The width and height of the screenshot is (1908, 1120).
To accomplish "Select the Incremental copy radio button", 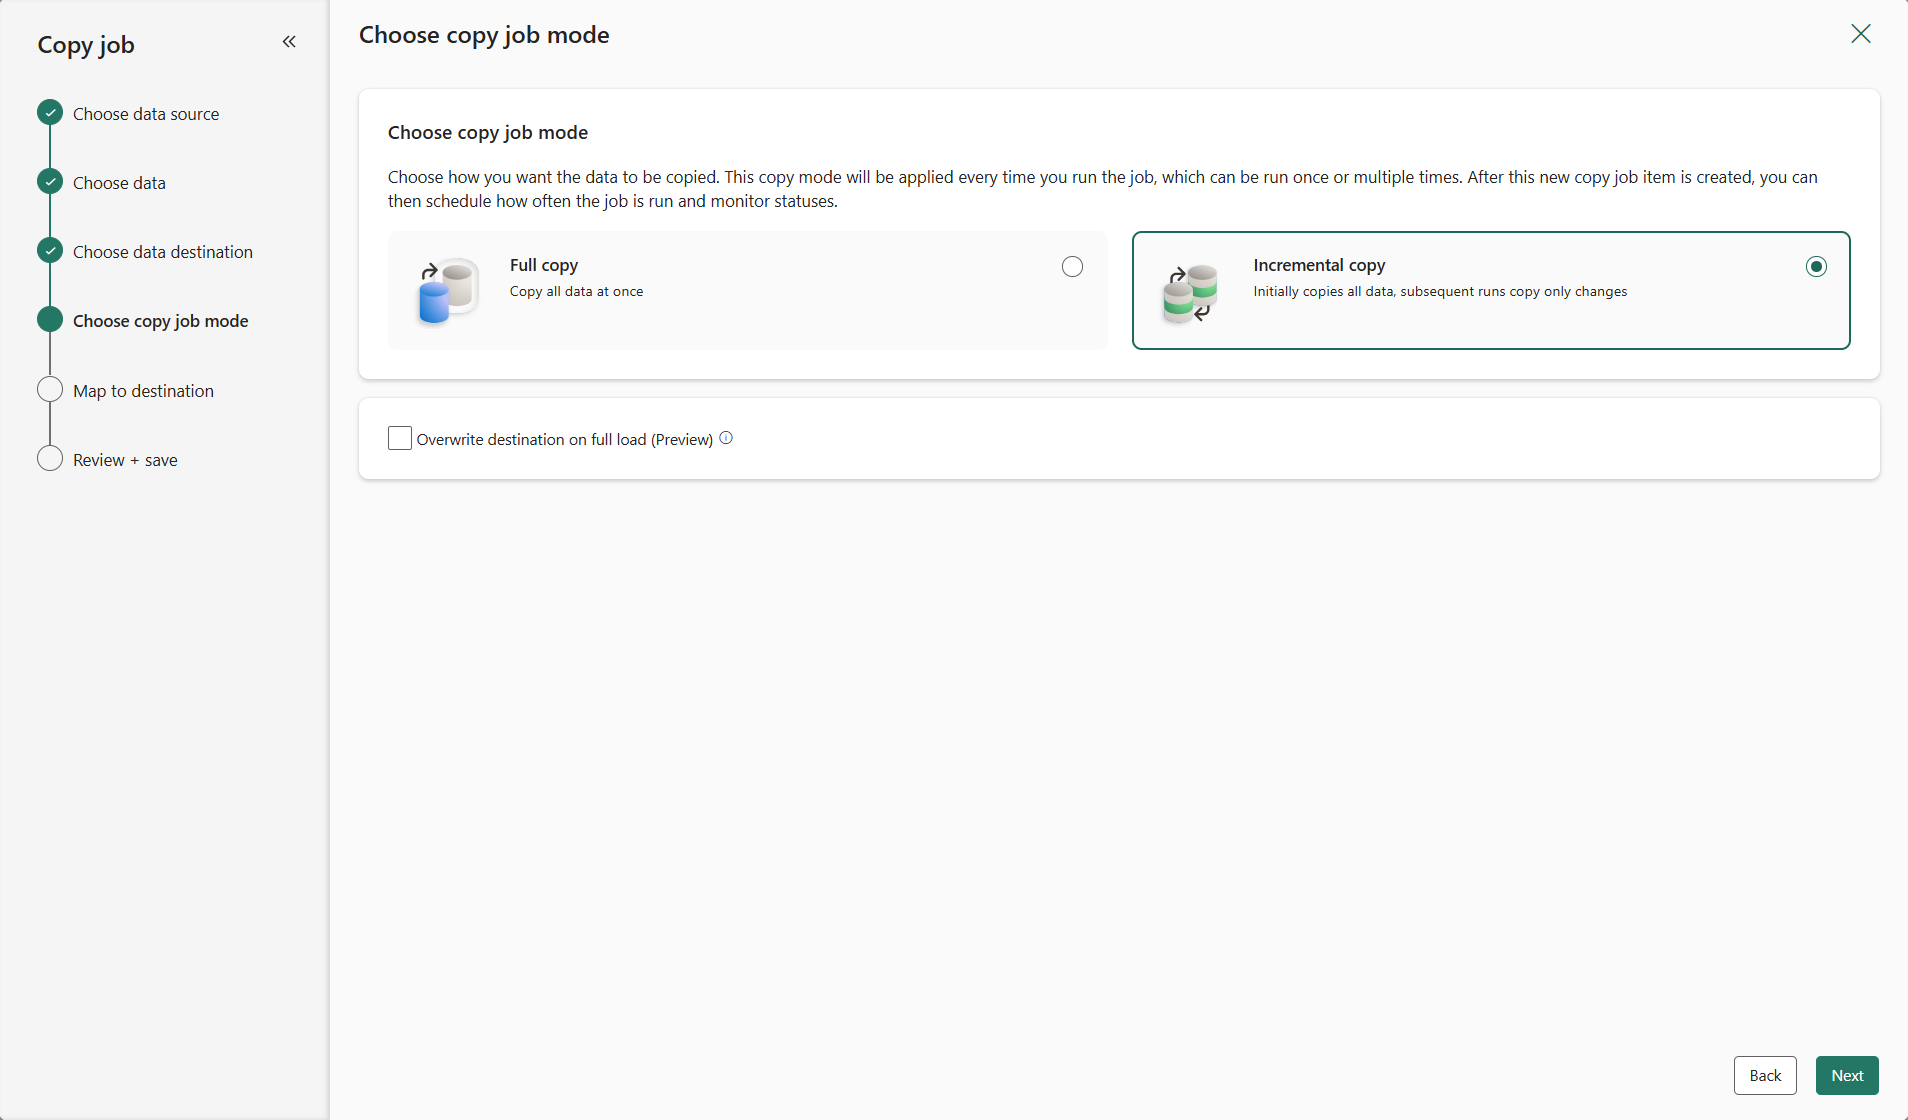I will coord(1816,266).
